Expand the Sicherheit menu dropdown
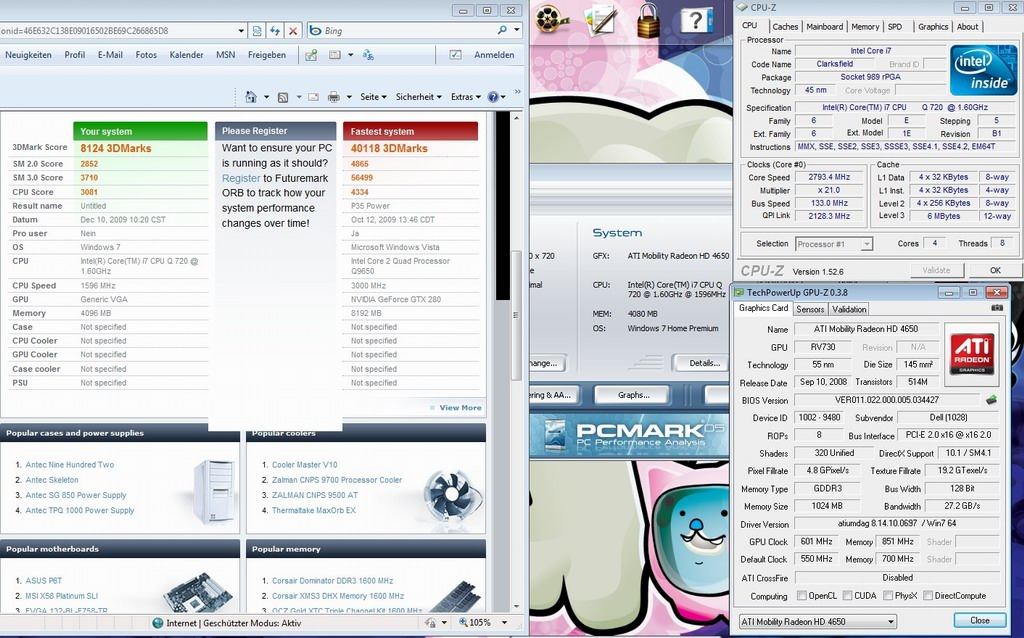This screenshot has height=638, width=1024. click(x=419, y=97)
